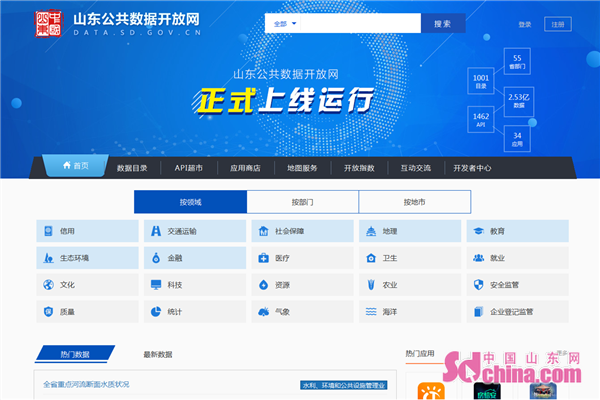Click the 1462 API statistic box

(481, 119)
